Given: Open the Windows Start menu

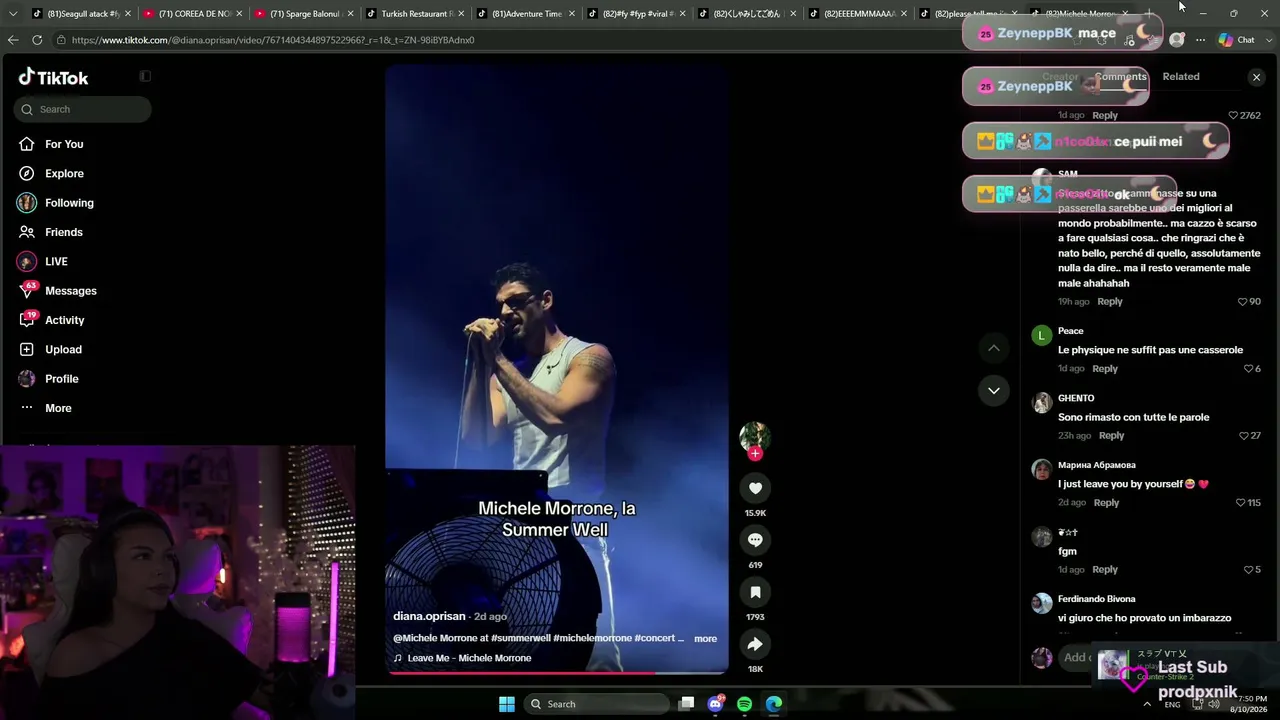Looking at the screenshot, I should tap(507, 704).
